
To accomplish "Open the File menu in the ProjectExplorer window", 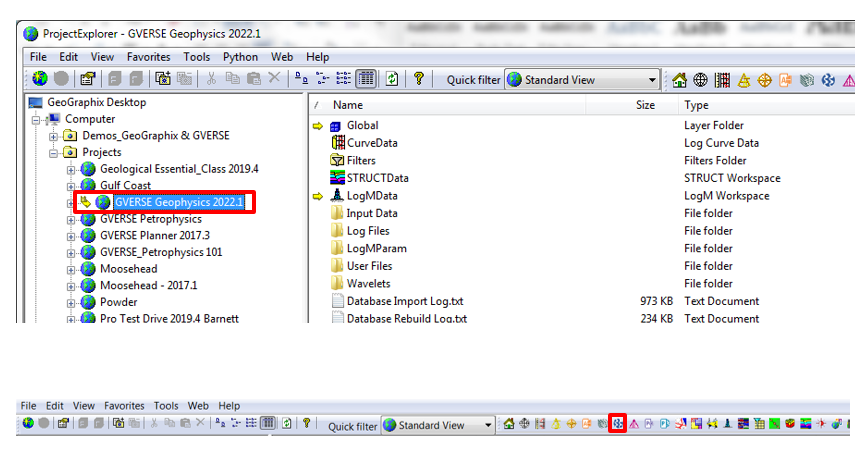I will (x=38, y=57).
